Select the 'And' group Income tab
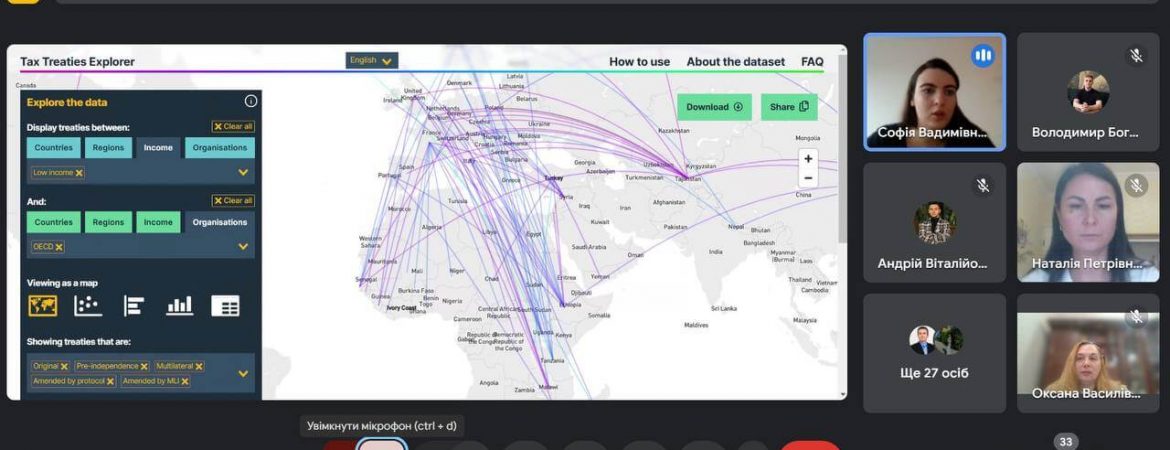Image resolution: width=1170 pixels, height=450 pixels. 158,222
